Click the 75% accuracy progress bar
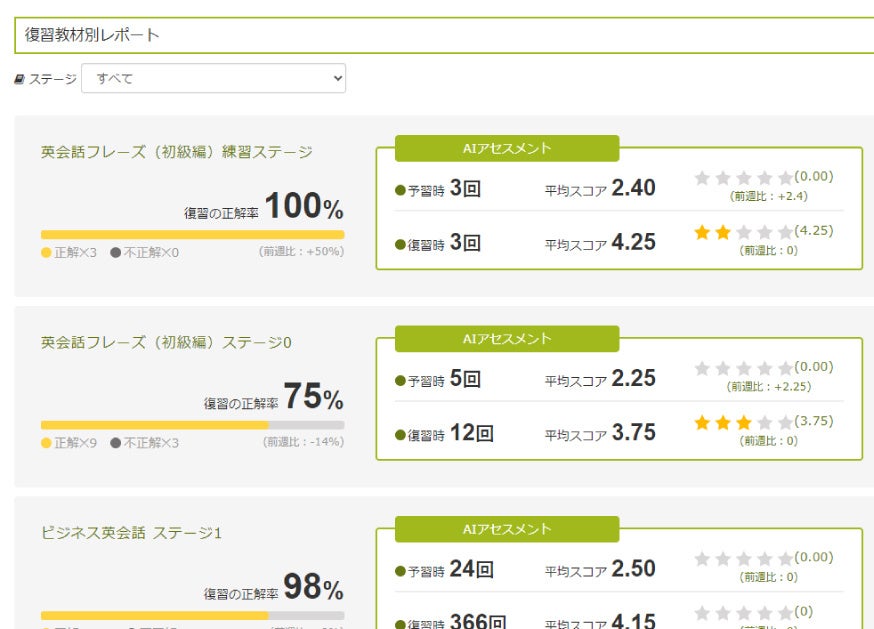Screen dimensions: 874x629 click(x=192, y=425)
